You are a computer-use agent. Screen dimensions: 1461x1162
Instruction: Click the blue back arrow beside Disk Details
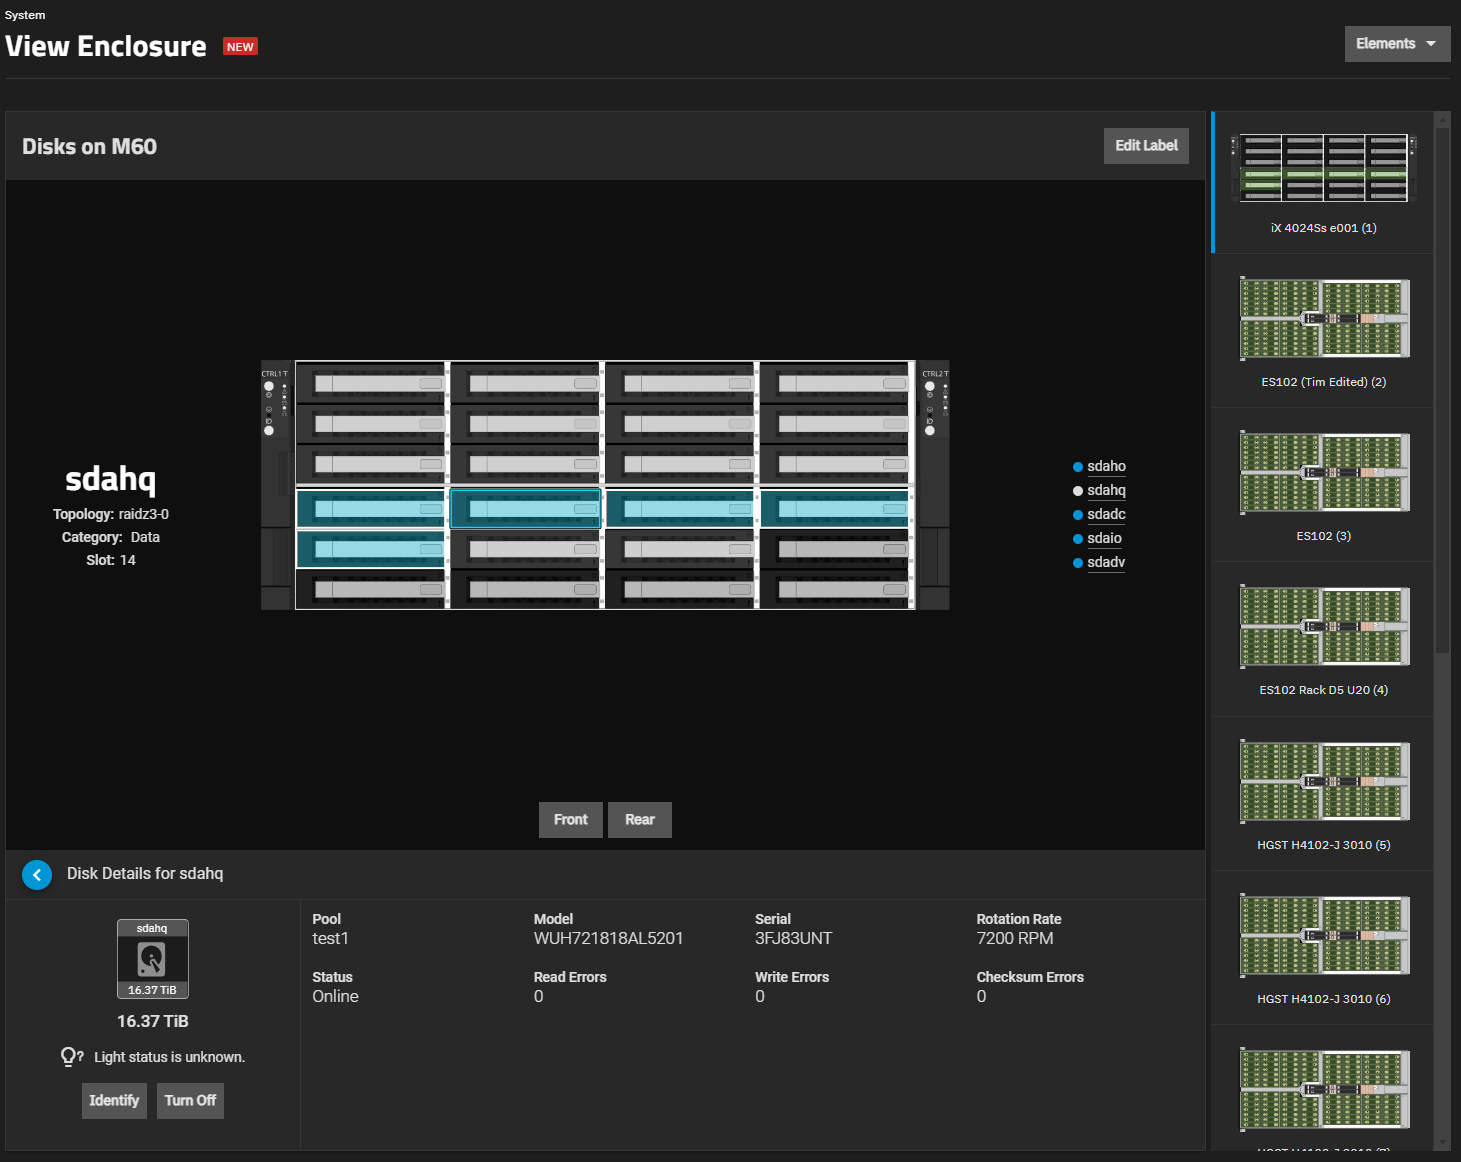37,875
